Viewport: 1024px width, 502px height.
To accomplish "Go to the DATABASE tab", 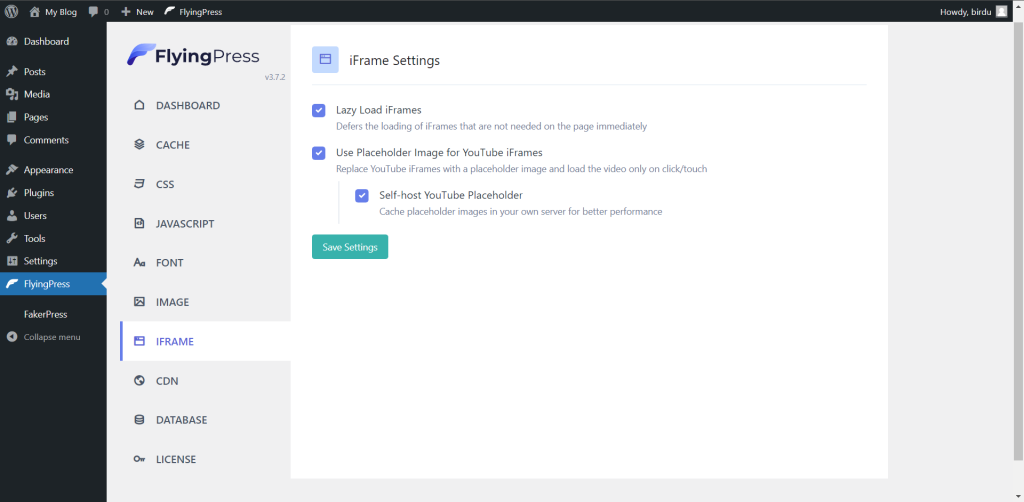I will coord(205,420).
